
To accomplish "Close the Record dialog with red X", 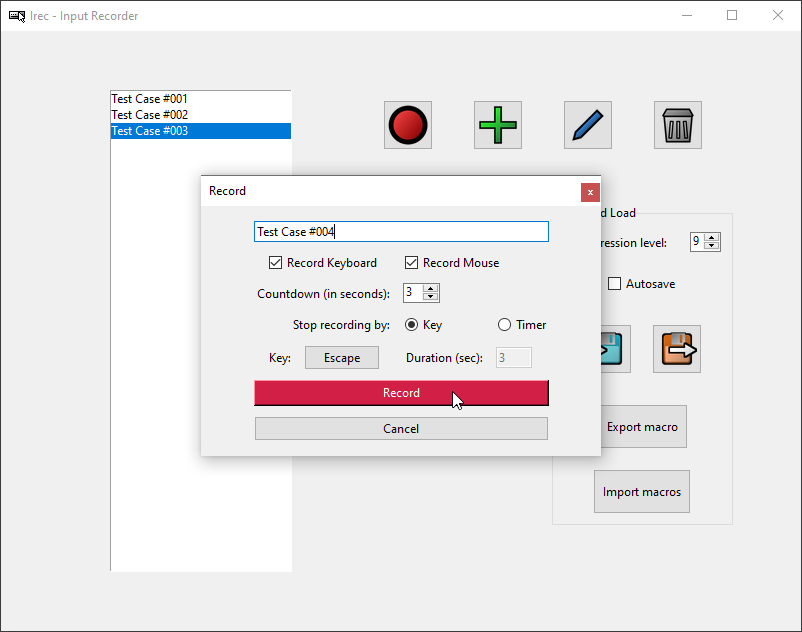I will [x=590, y=192].
